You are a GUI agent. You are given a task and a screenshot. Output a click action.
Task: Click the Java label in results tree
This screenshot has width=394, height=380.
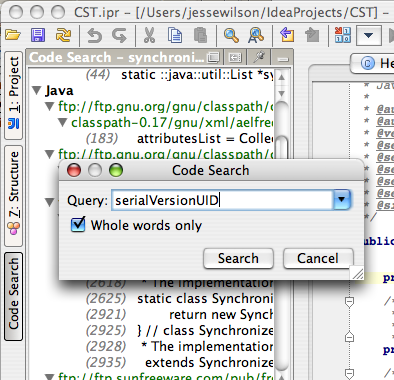click(x=59, y=90)
